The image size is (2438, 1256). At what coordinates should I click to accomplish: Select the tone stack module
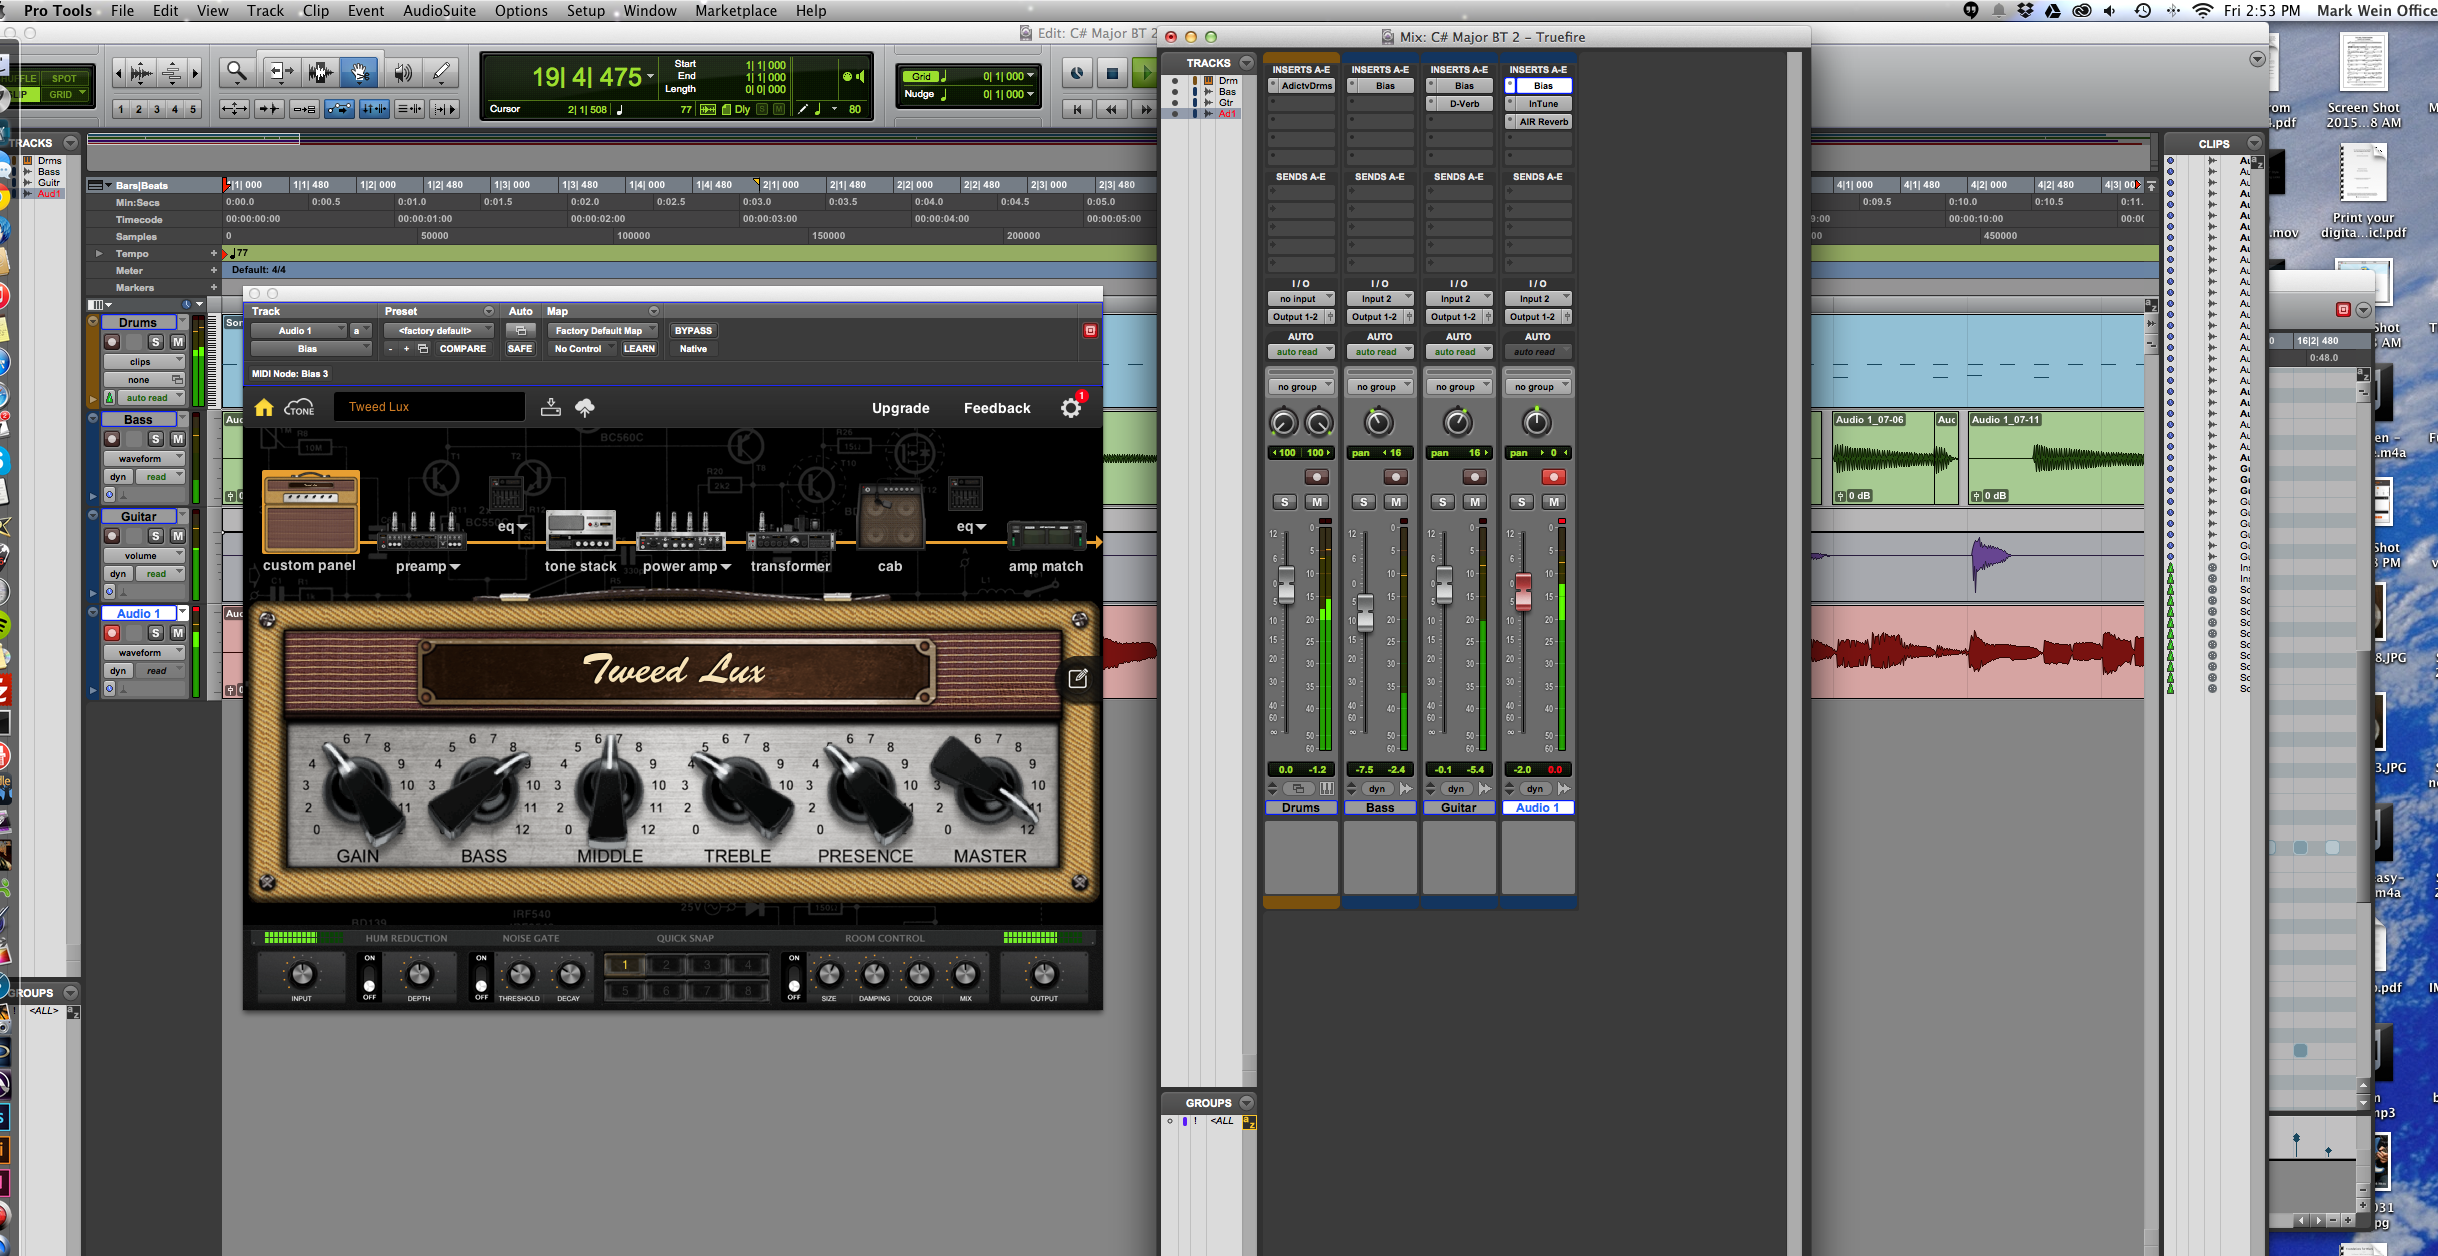(581, 530)
